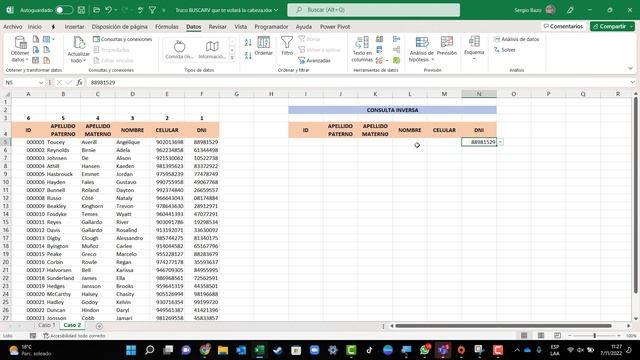Click the filter icon in quick-access toolbar
Screen dimensions: 640x360
(152, 10)
